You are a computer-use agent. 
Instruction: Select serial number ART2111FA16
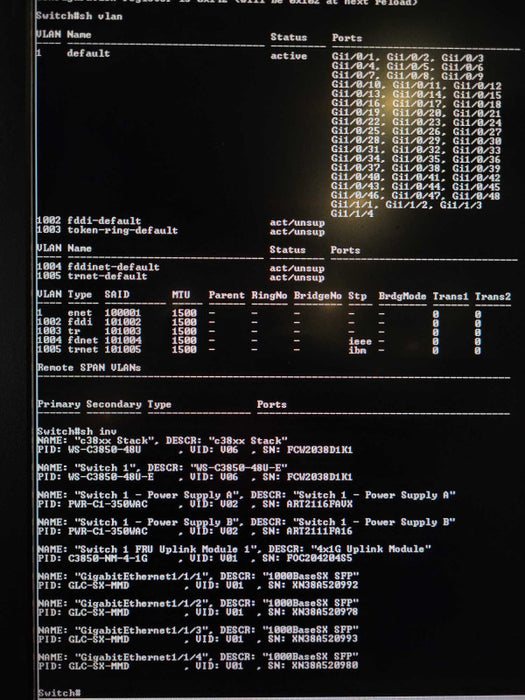click(319, 531)
